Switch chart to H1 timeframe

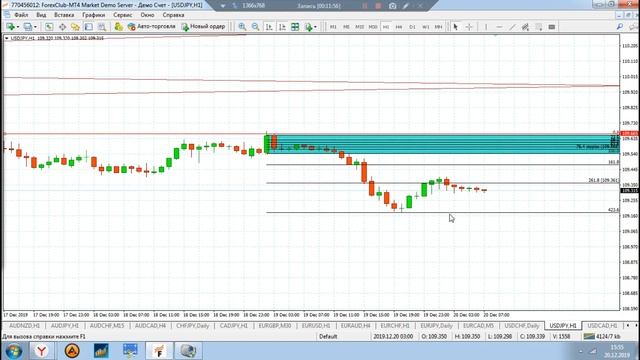pos(386,27)
